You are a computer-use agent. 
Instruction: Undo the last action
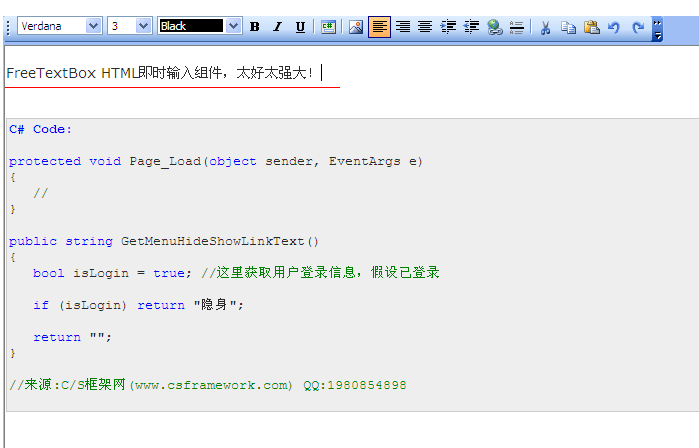click(x=614, y=27)
